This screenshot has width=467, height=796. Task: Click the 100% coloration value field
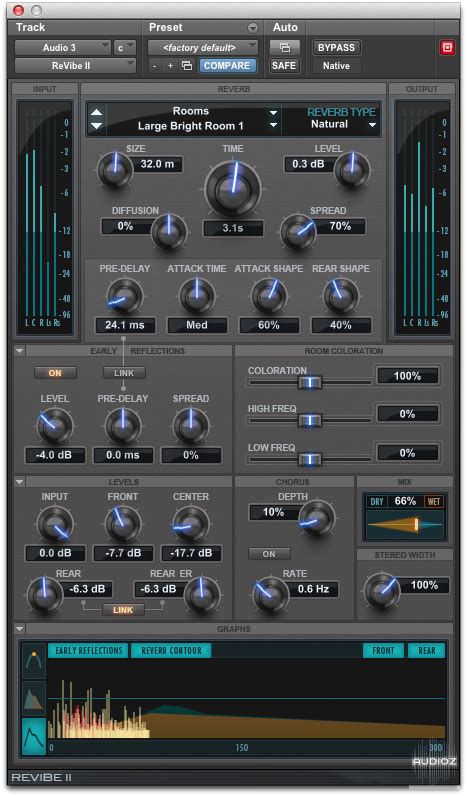tap(408, 376)
